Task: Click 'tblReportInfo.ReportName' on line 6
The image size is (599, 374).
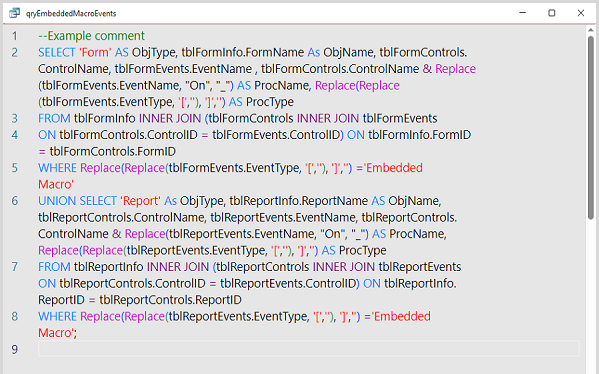Action: (298, 201)
